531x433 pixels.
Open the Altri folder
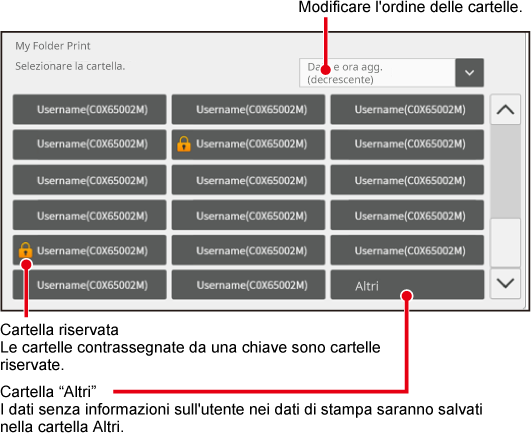(407, 285)
